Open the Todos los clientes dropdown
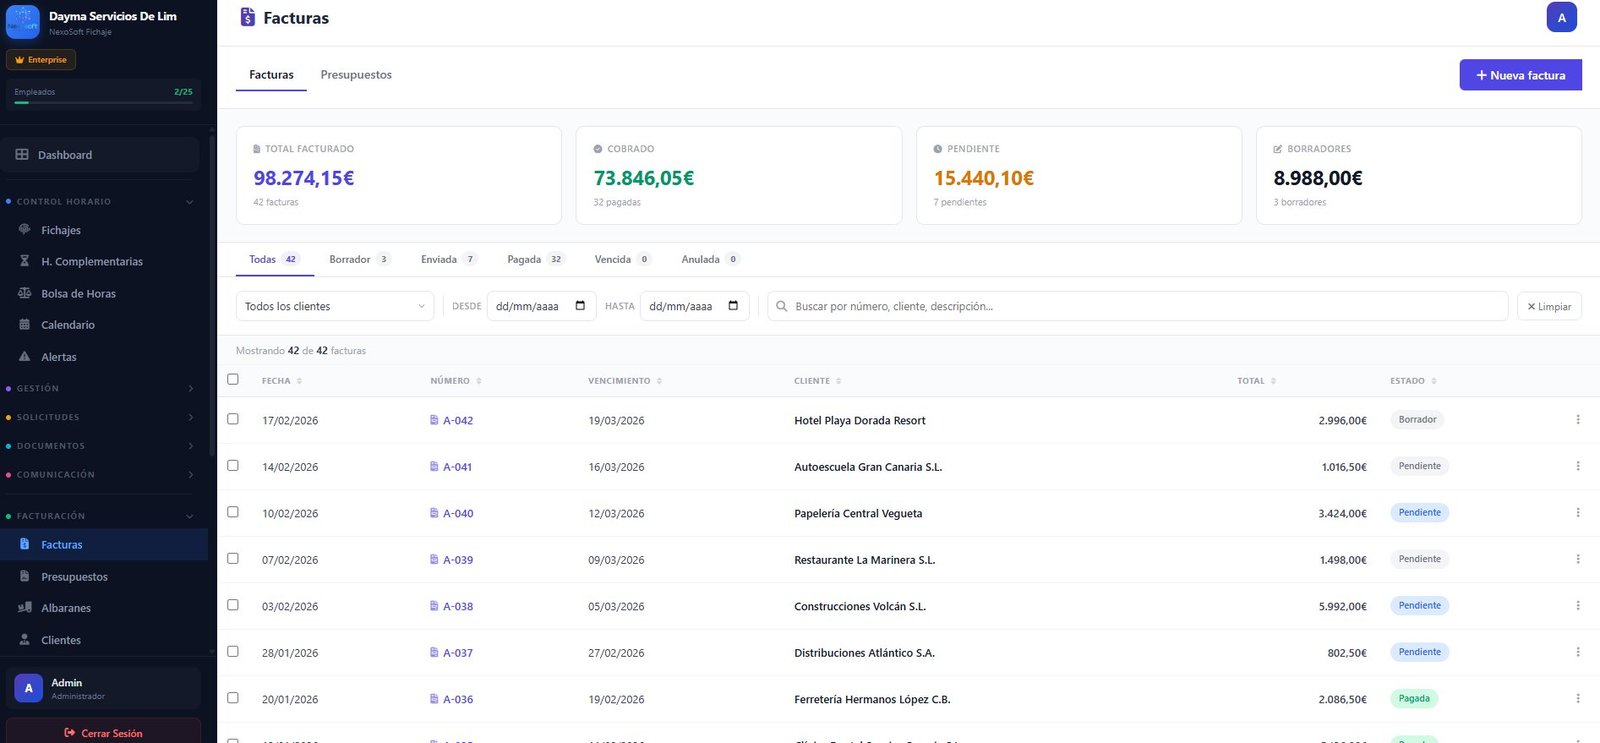Image resolution: width=1600 pixels, height=743 pixels. click(334, 306)
